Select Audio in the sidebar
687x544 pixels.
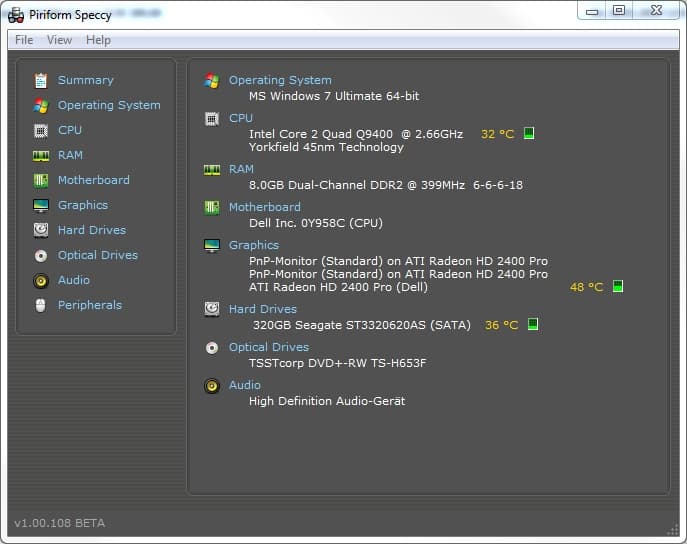click(74, 280)
